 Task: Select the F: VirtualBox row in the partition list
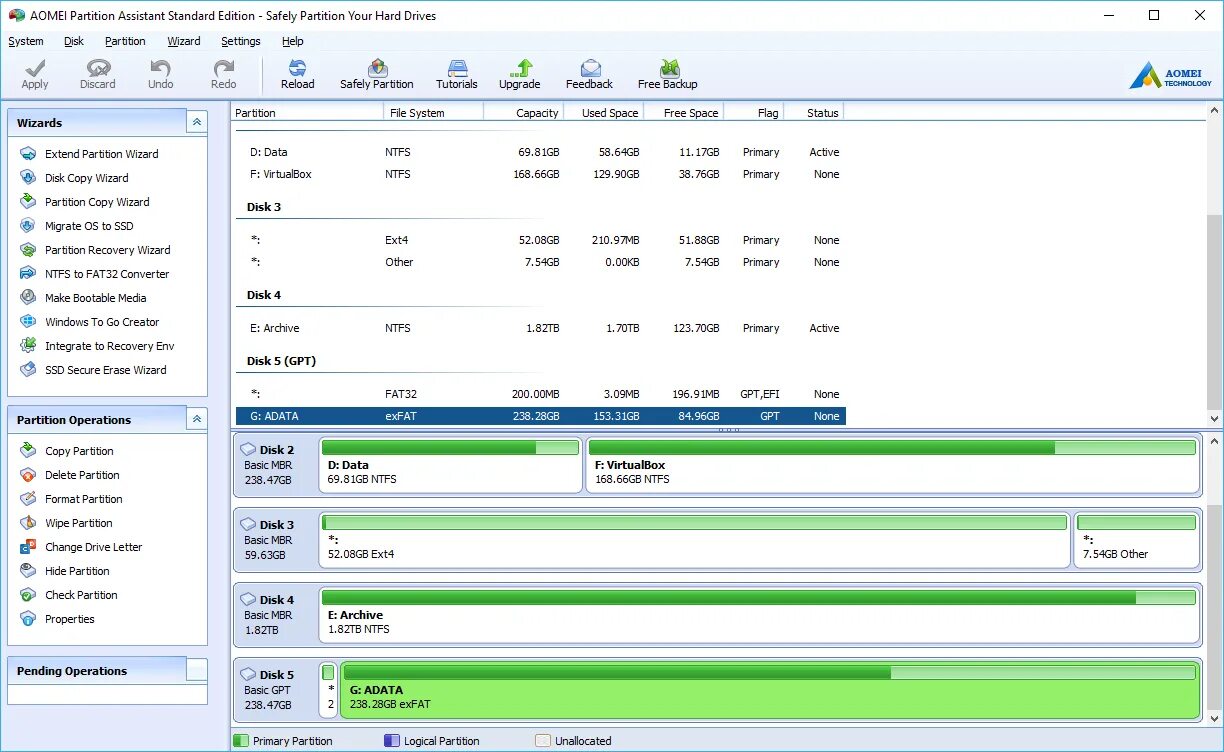[540, 174]
